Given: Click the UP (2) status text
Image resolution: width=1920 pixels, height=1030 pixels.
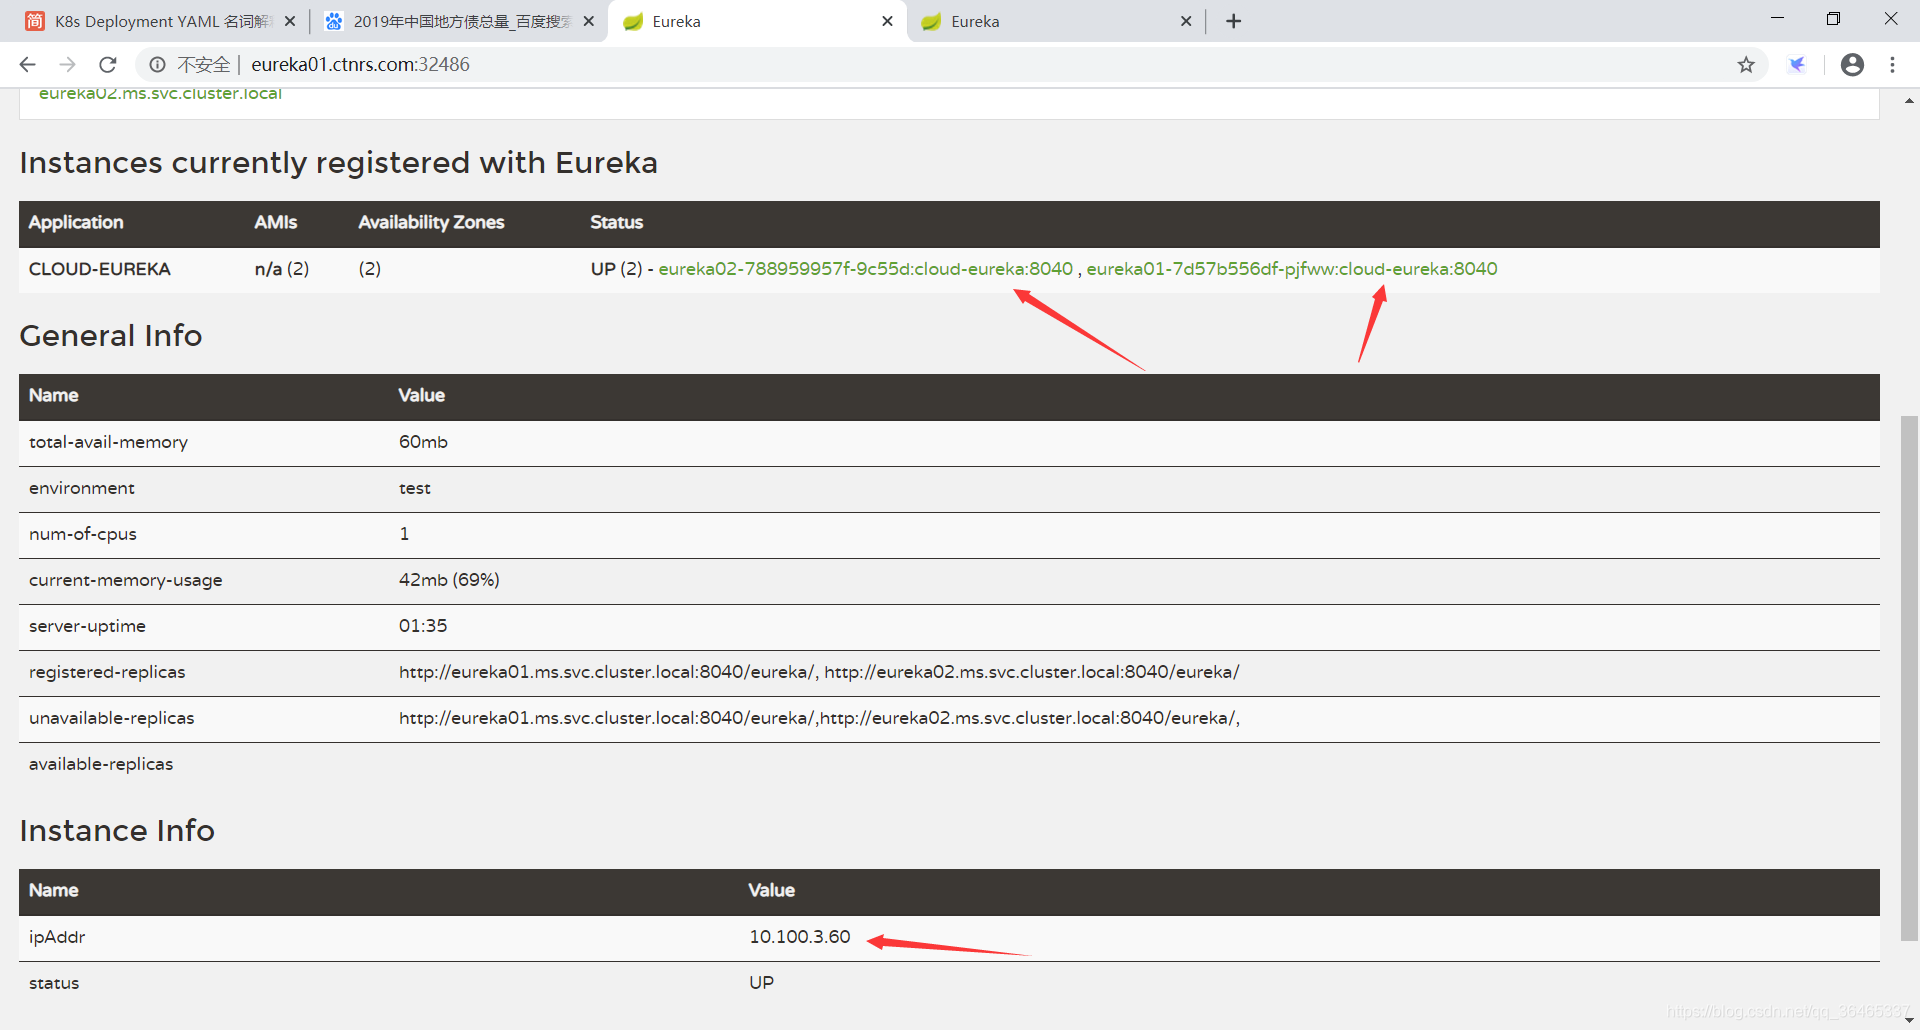Looking at the screenshot, I should point(616,269).
